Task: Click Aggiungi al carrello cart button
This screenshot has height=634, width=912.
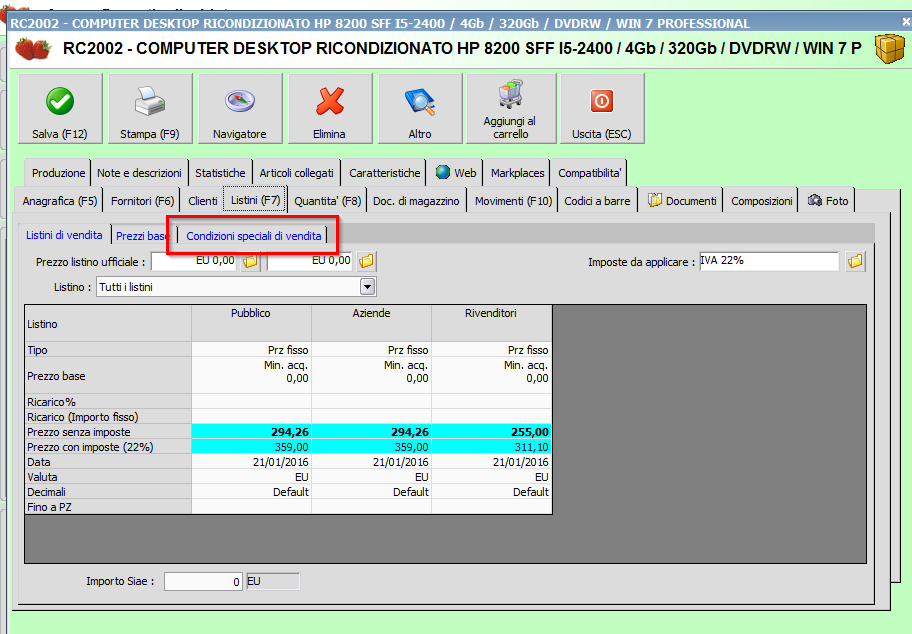Action: pos(511,108)
